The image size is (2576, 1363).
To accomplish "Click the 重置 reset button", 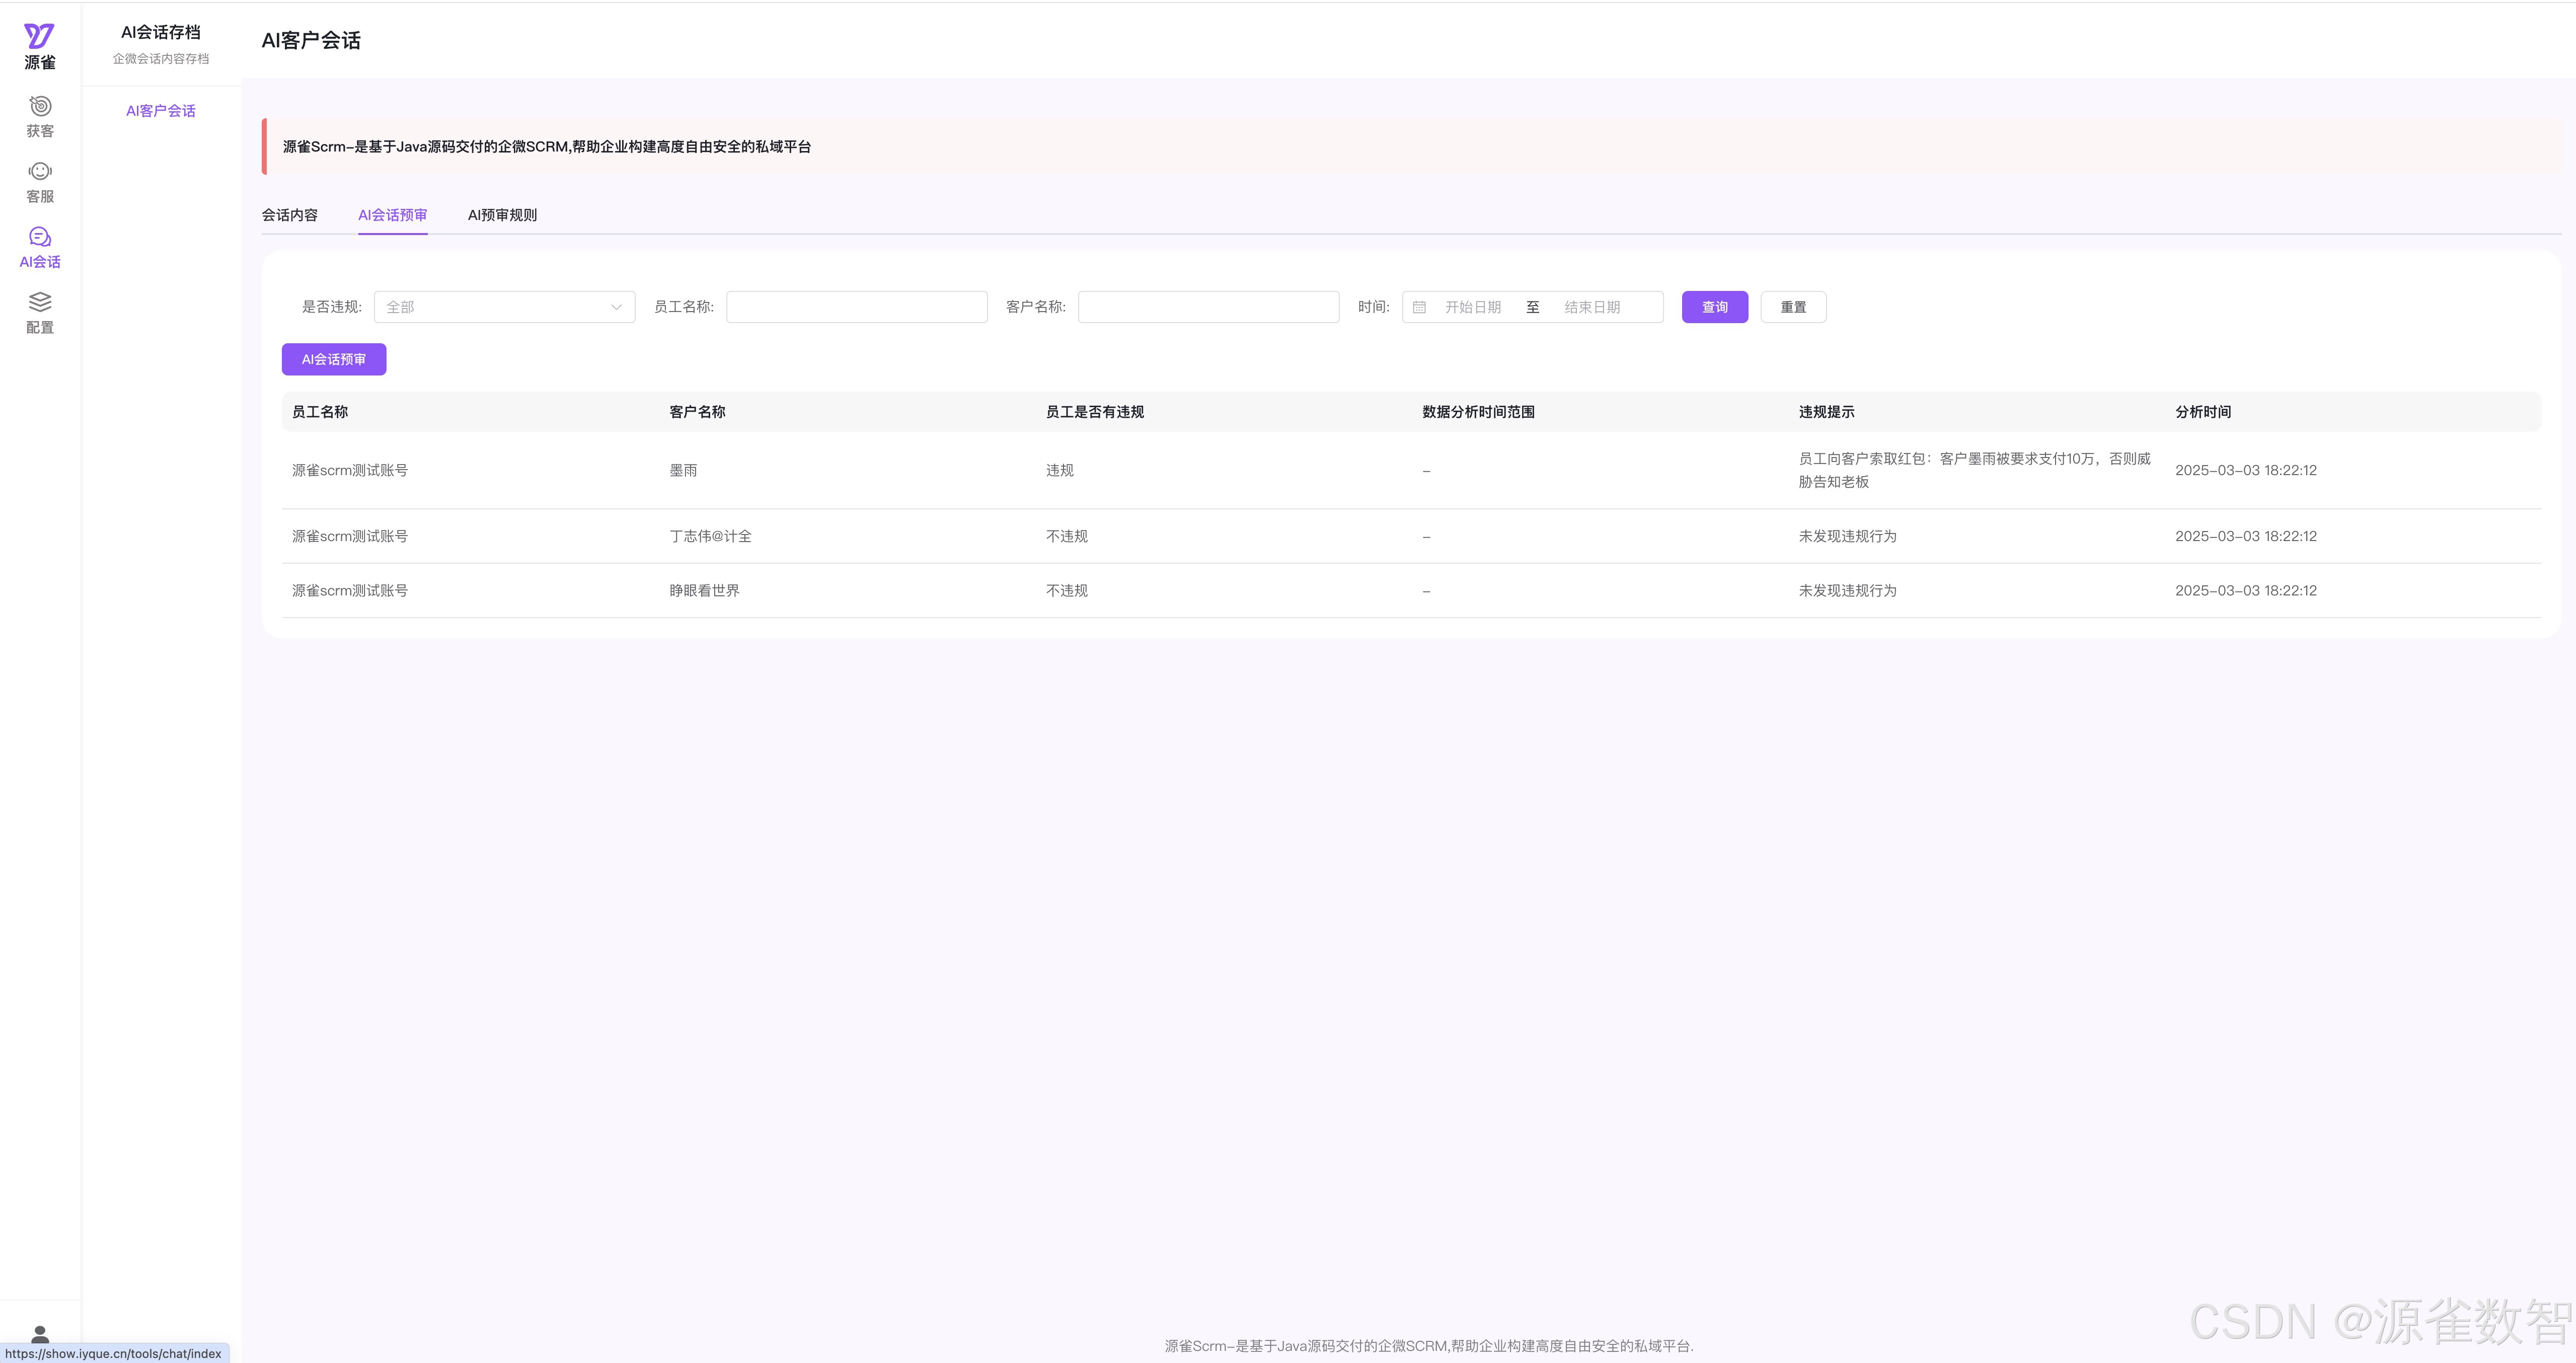I will coord(1793,307).
